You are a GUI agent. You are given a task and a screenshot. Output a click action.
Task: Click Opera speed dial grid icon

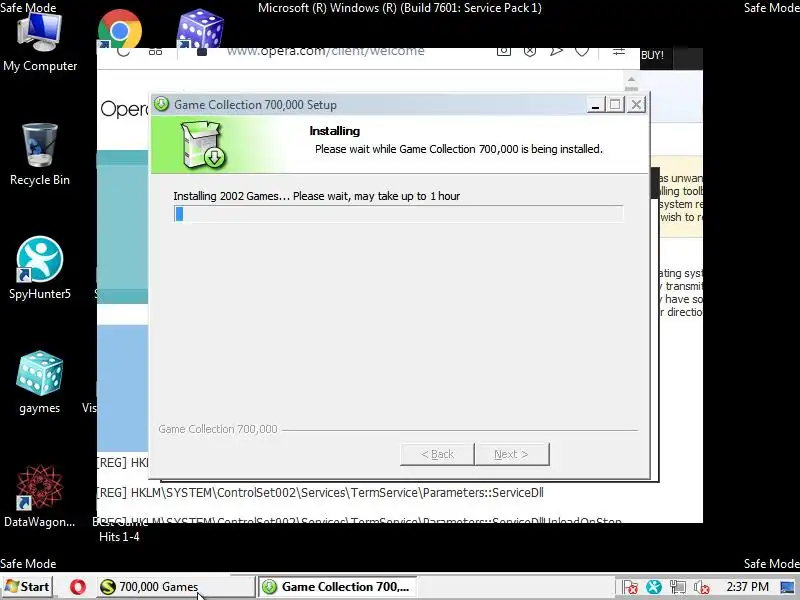click(x=156, y=51)
